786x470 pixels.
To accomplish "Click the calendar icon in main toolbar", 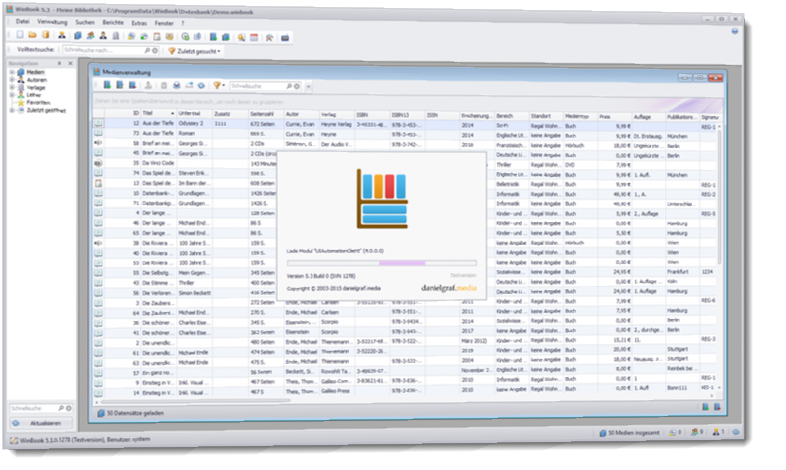I will [254, 38].
